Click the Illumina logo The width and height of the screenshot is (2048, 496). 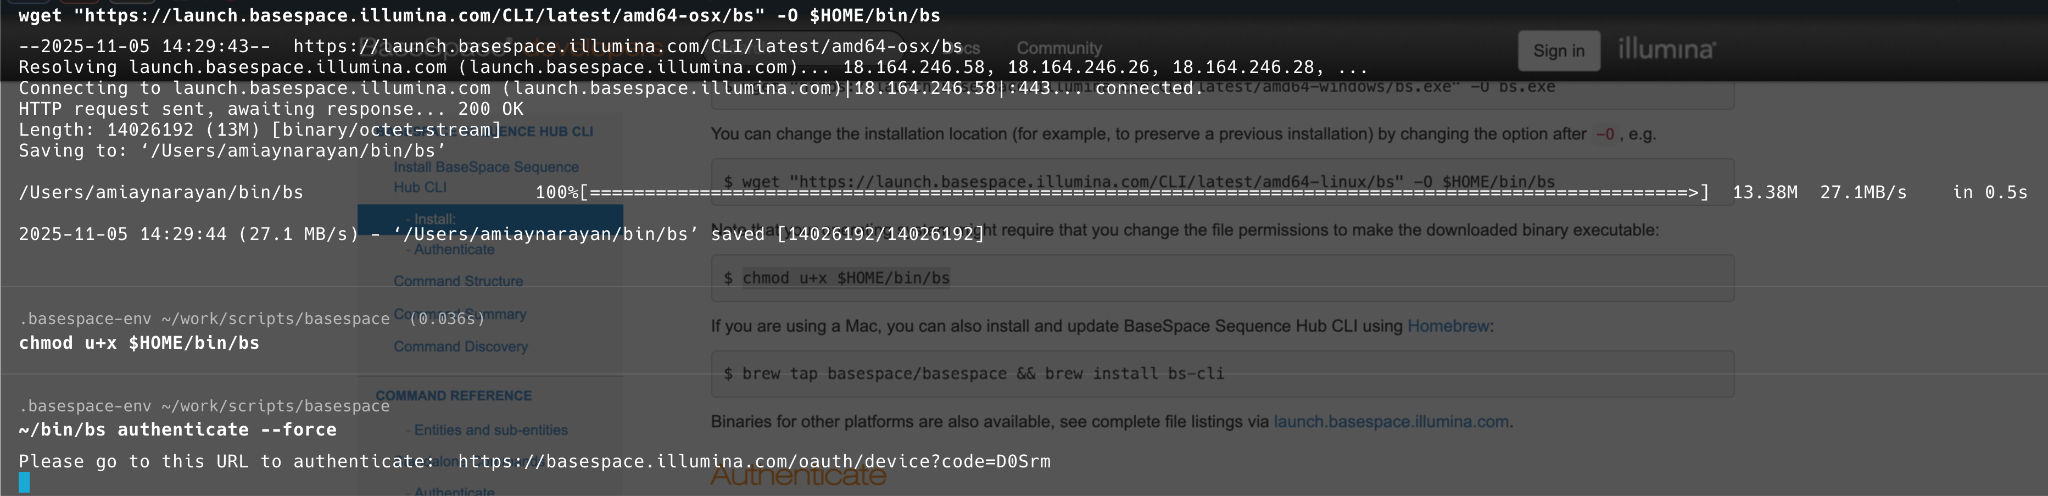click(x=1666, y=49)
